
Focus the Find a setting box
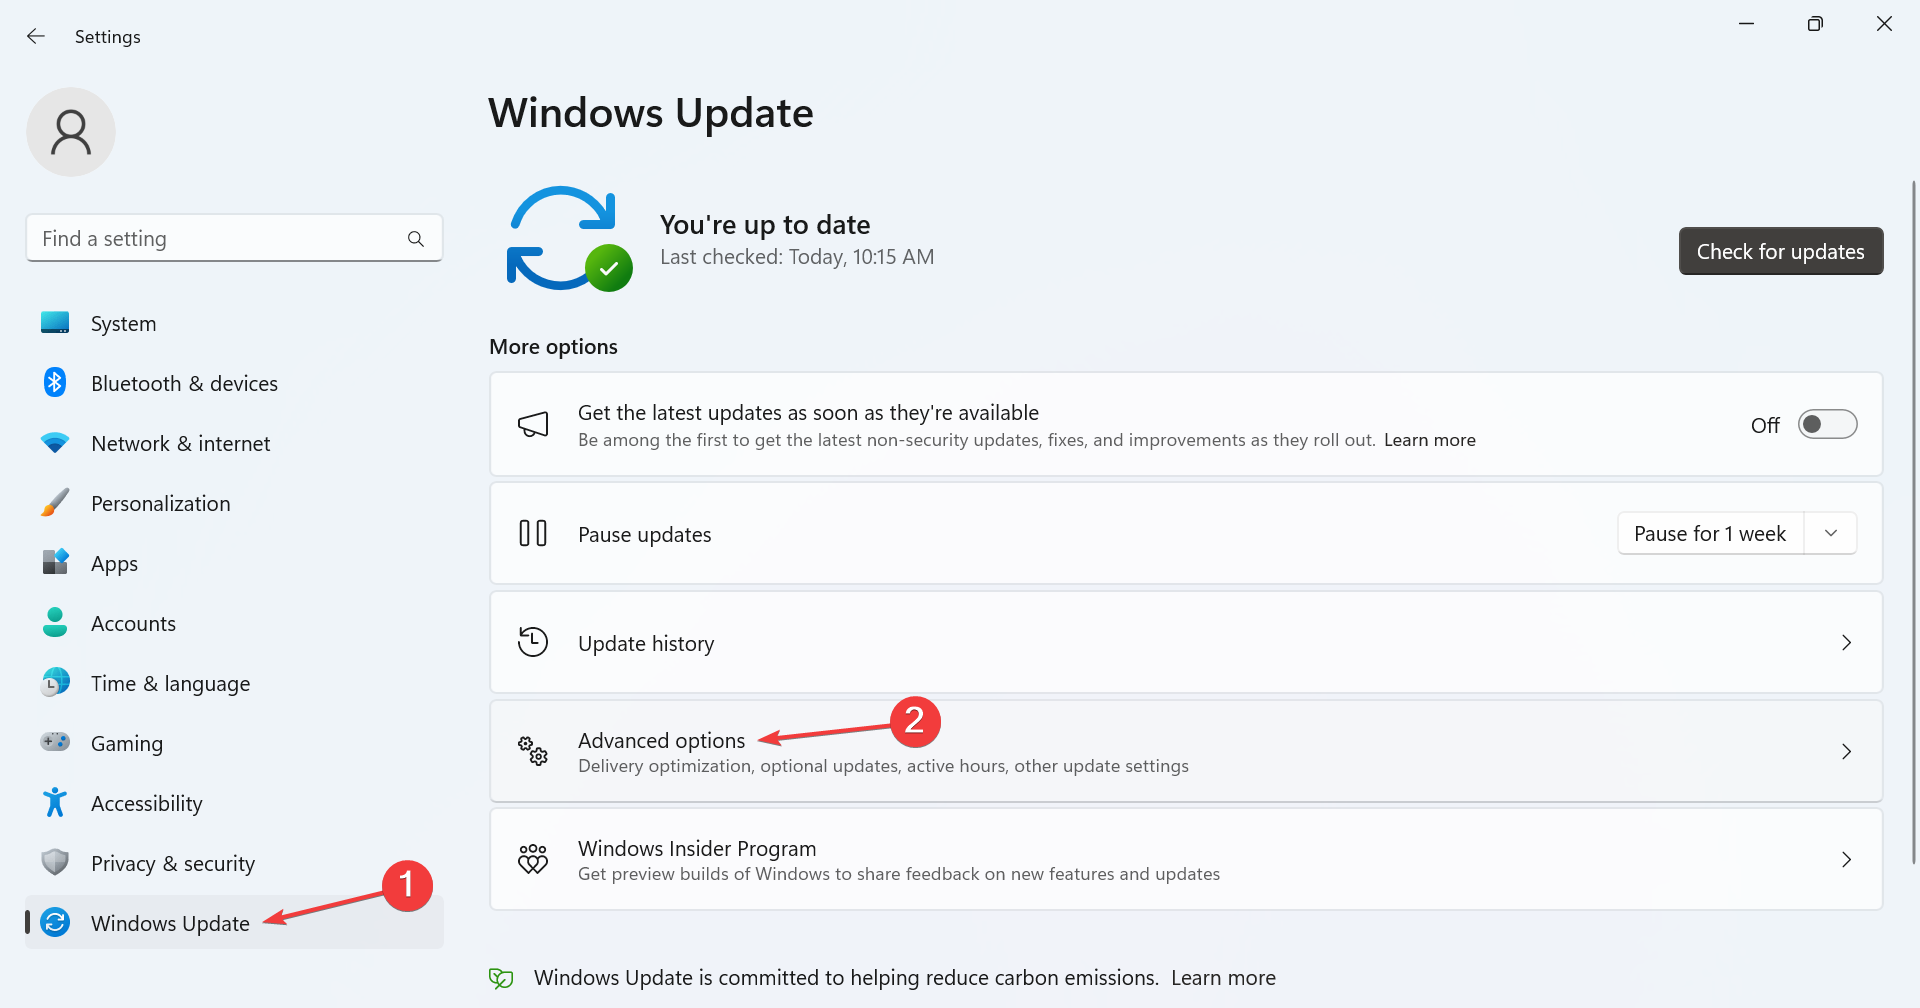tap(234, 238)
